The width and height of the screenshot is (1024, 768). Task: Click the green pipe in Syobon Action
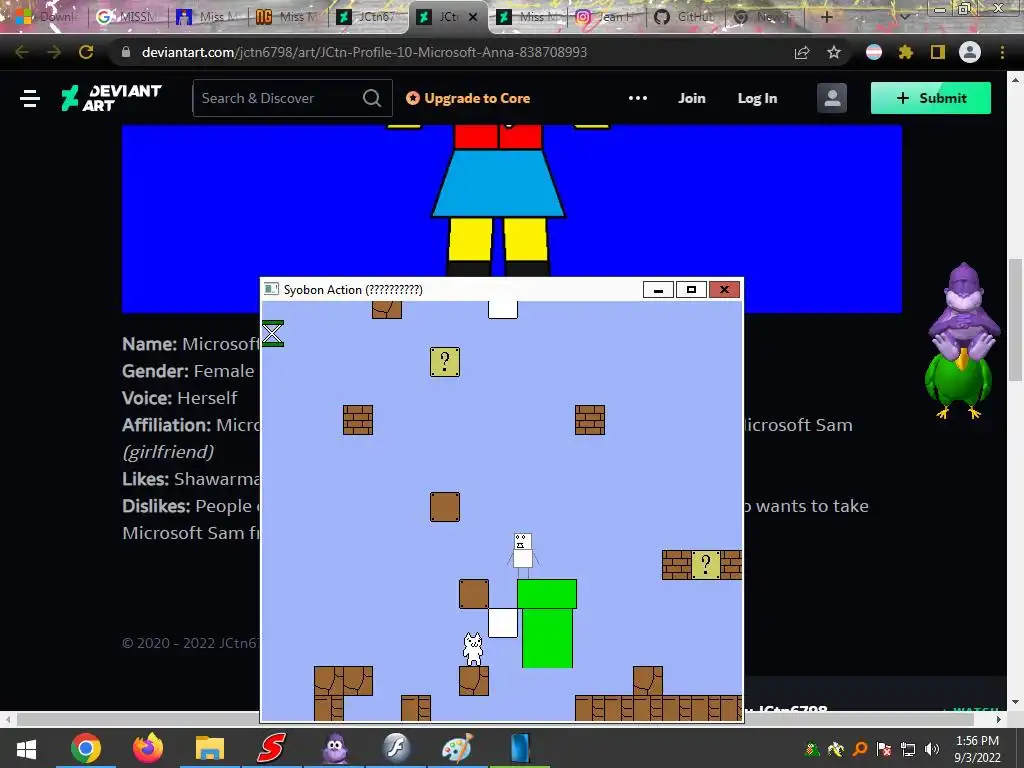547,624
